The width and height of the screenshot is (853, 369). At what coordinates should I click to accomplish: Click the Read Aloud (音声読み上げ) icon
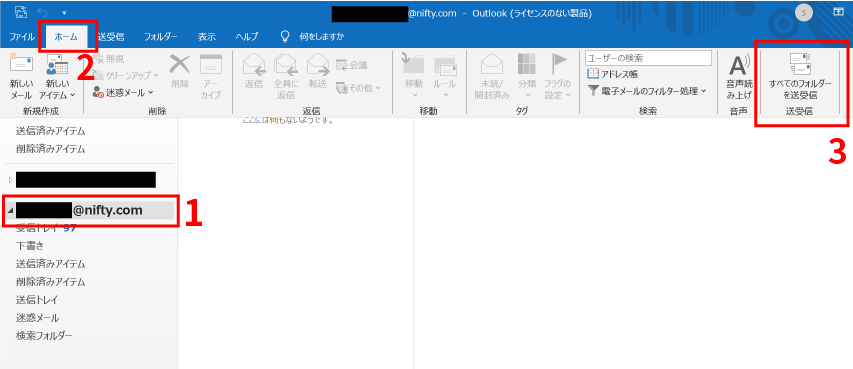[739, 77]
